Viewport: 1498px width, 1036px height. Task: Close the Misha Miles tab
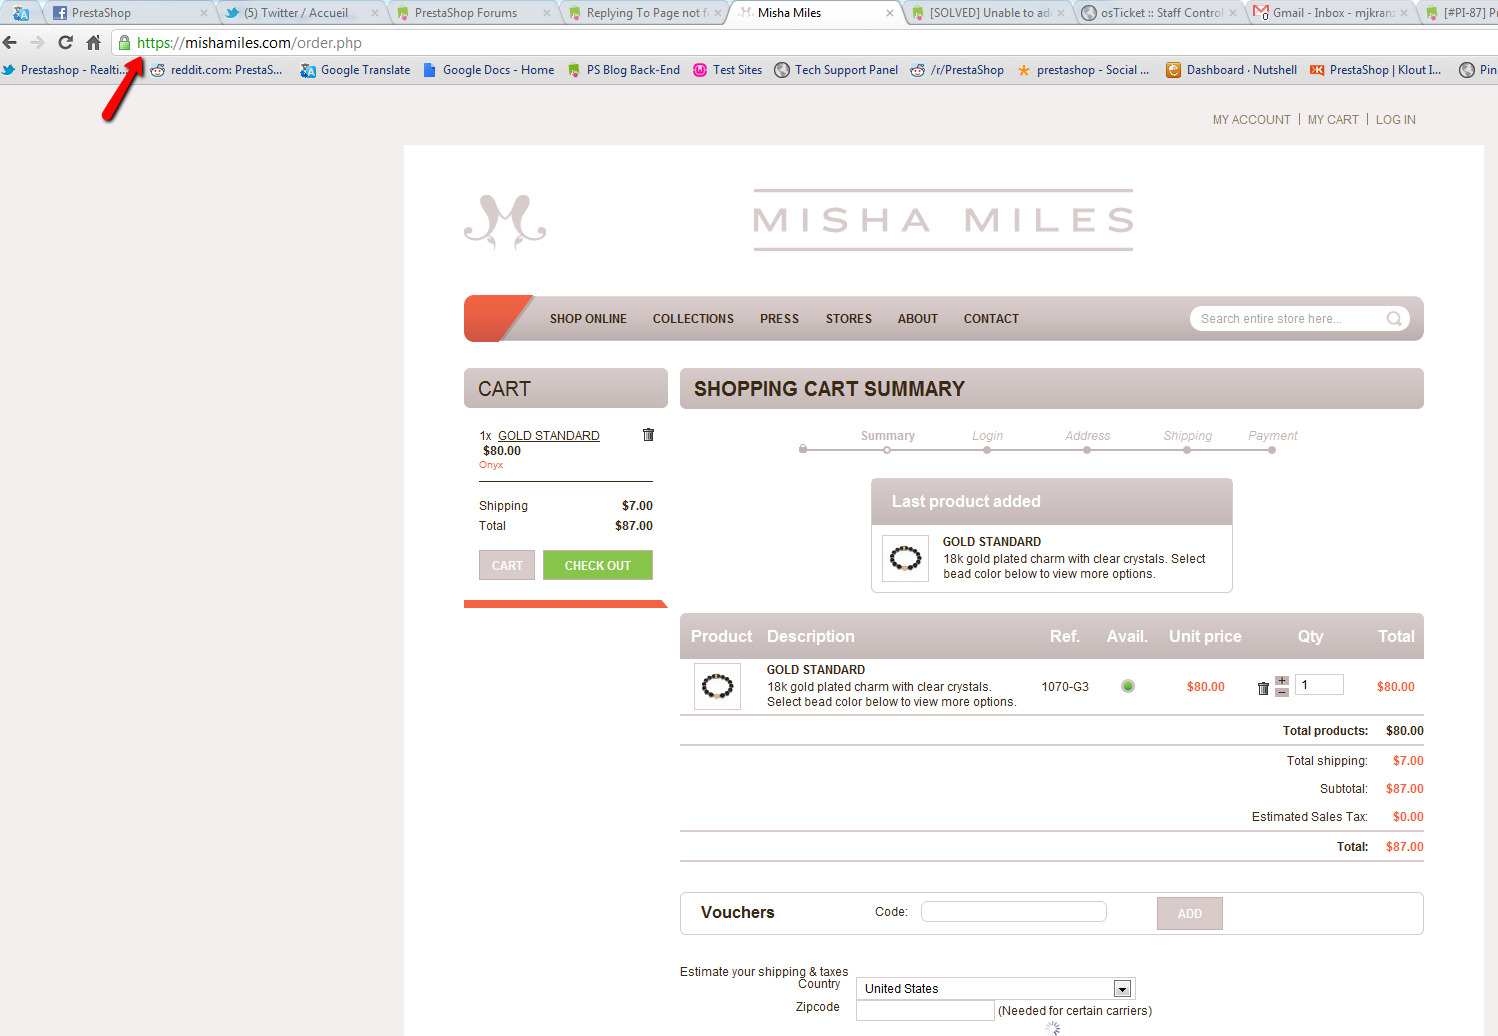(x=890, y=13)
